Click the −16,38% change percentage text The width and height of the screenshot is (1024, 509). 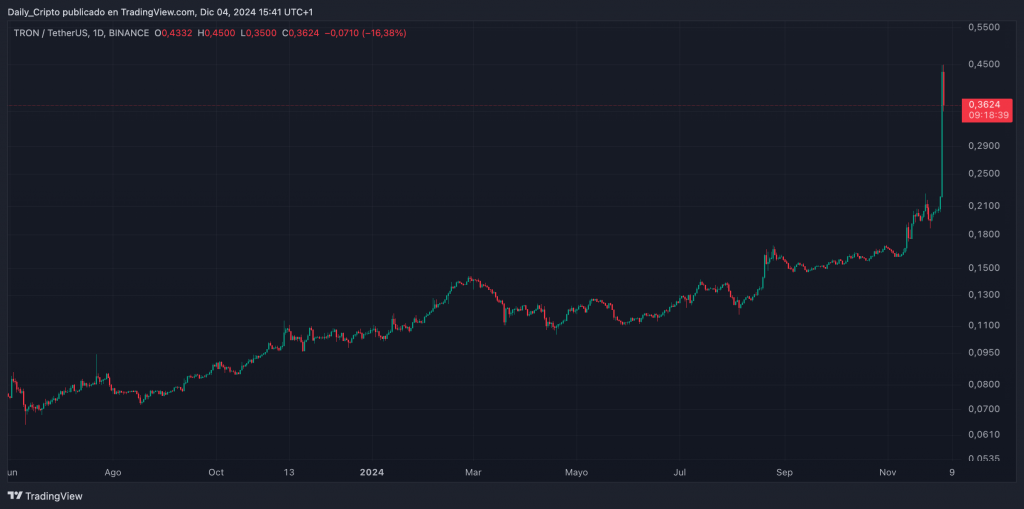(386, 33)
